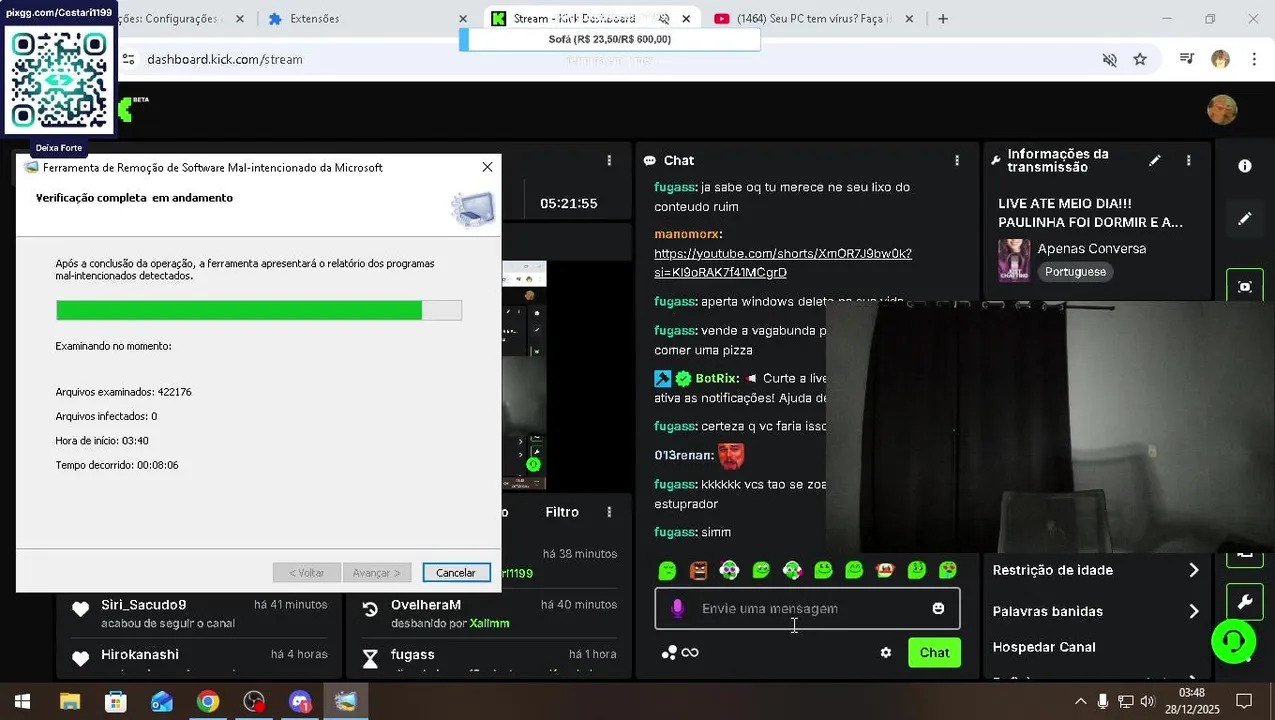Screen dimensions: 1275x720
Task: Insert the brown angry face emote
Action: (x=698, y=570)
